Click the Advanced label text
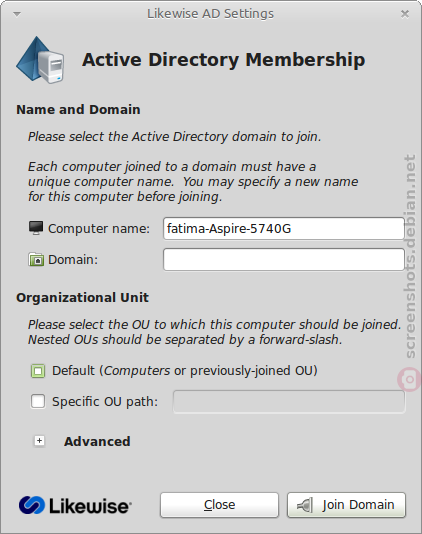 pos(97,441)
